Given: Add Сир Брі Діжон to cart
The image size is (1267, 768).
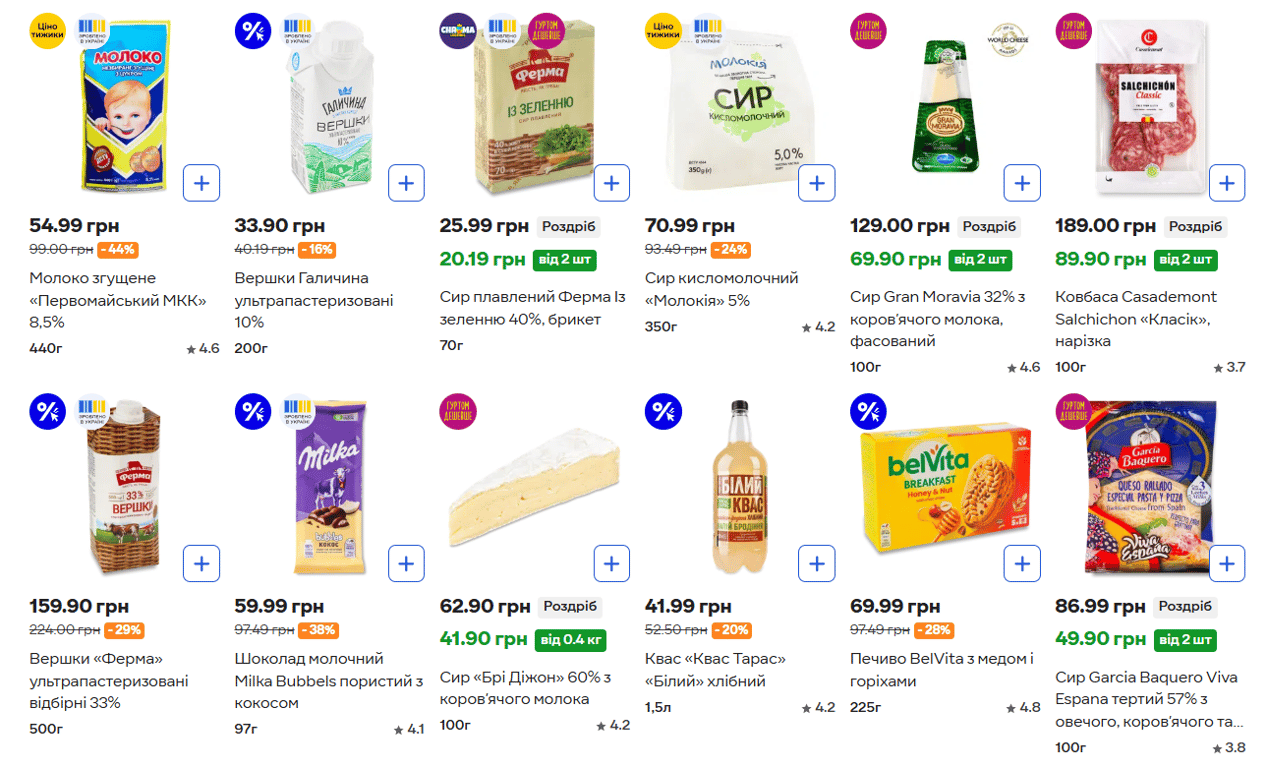Looking at the screenshot, I should coord(611,563).
